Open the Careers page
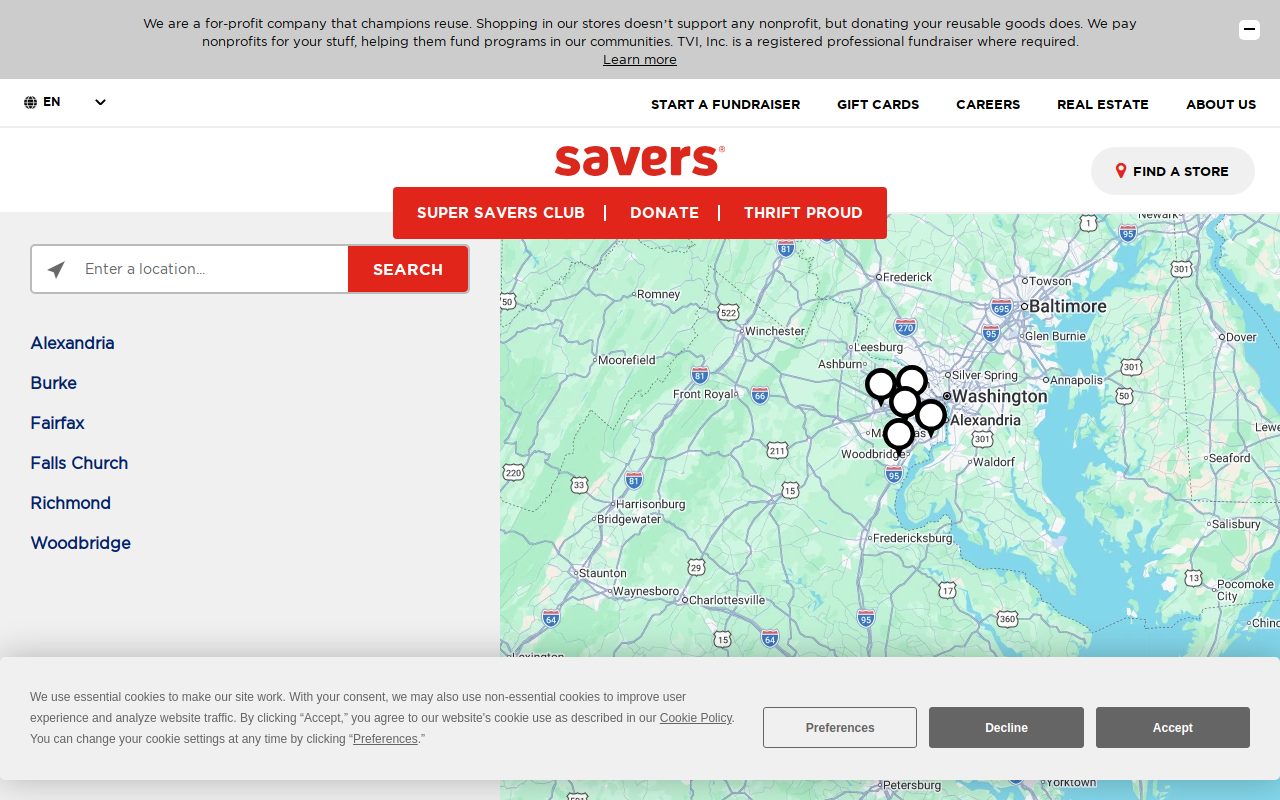Image resolution: width=1280 pixels, height=800 pixels. pos(988,104)
